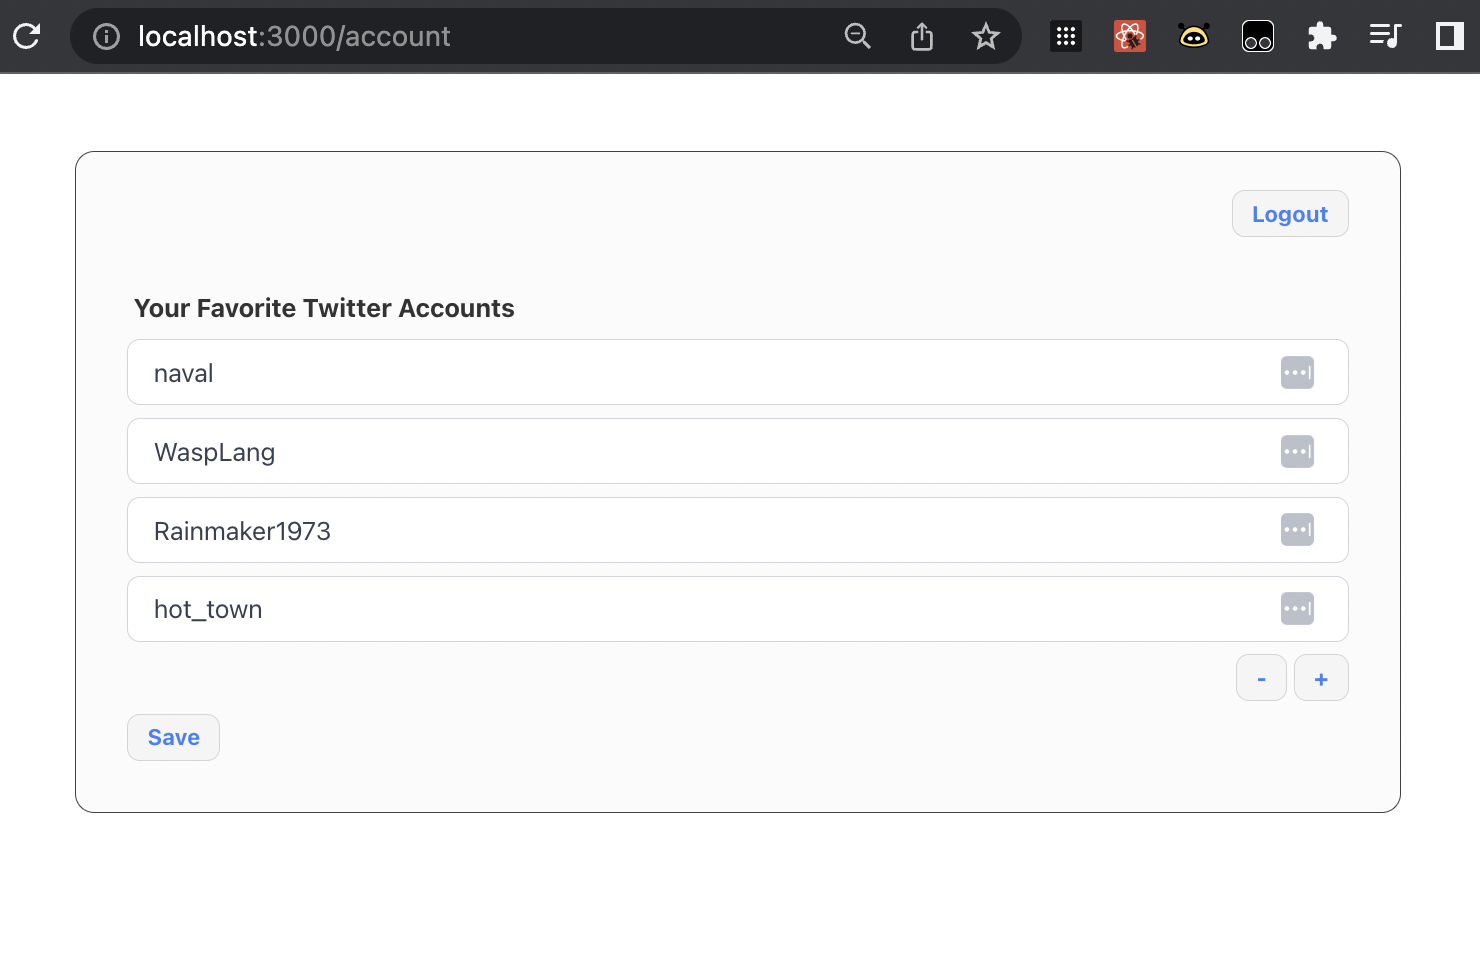Open the React developer tools extension icon
Viewport: 1480px width, 968px height.
1129,37
